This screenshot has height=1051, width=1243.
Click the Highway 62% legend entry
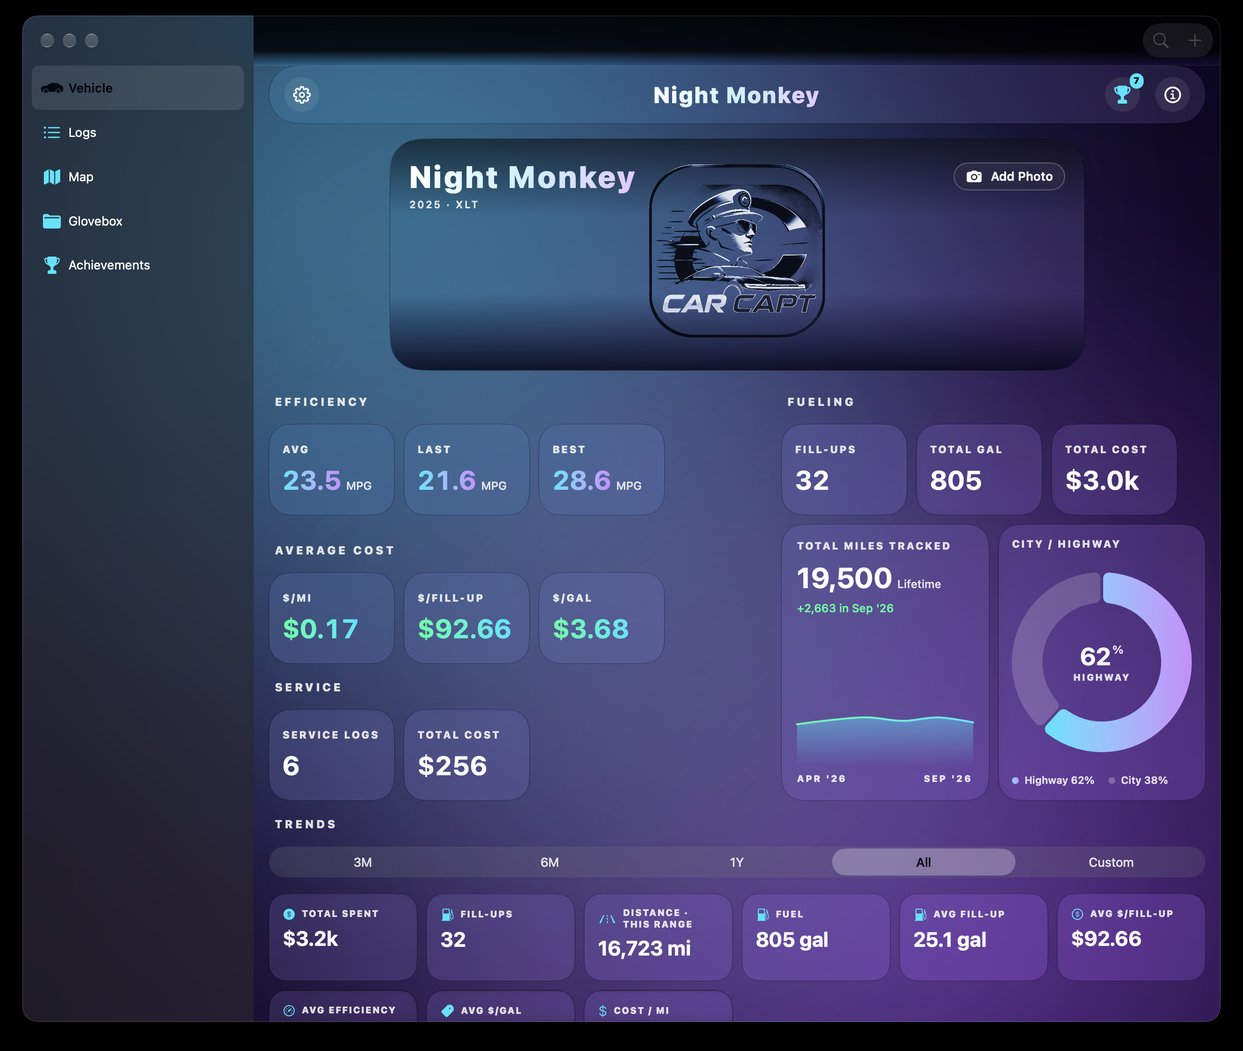[x=1053, y=780]
